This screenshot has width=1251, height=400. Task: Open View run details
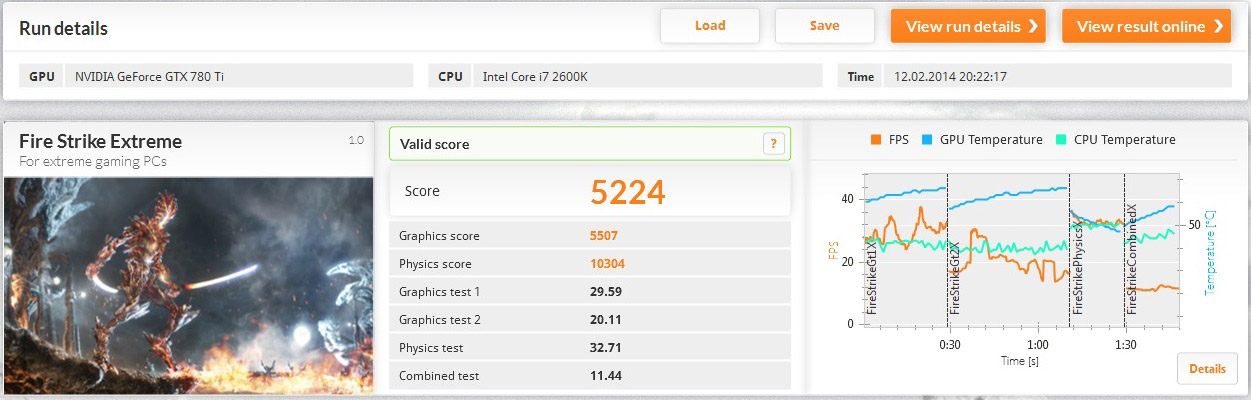click(967, 27)
